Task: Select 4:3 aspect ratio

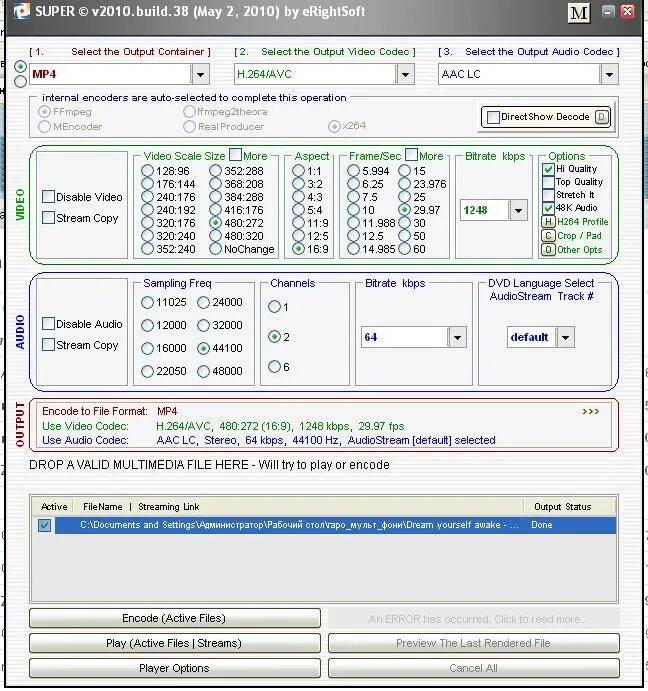Action: 298,197
